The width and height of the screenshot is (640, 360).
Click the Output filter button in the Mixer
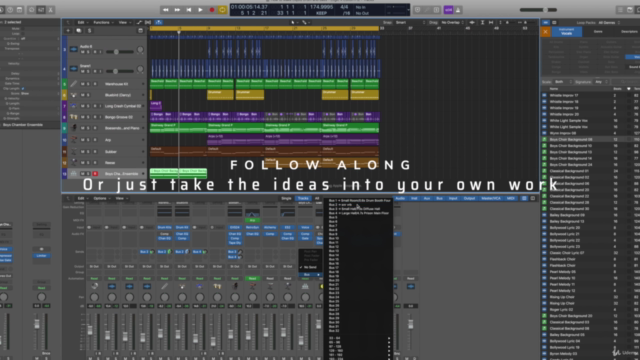[x=469, y=198]
